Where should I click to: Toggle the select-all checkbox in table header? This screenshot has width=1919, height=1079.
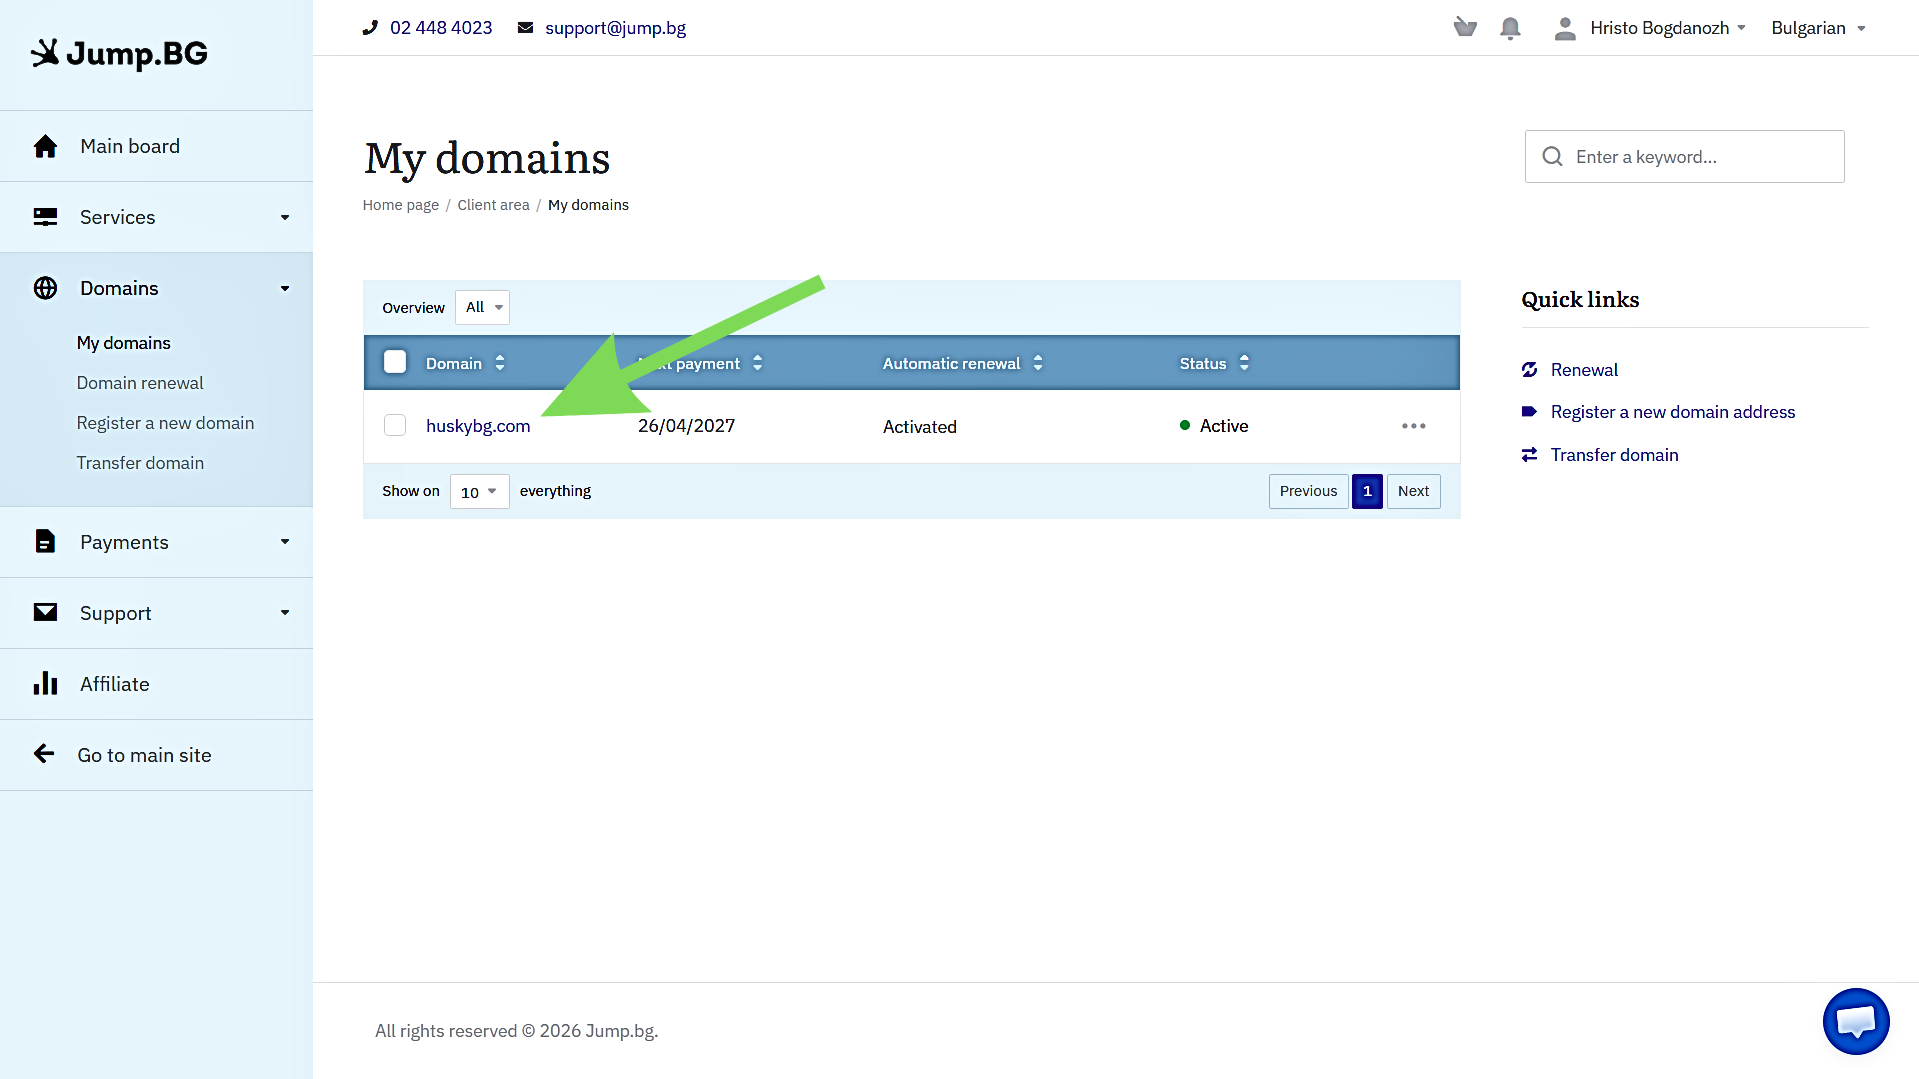[395, 362]
